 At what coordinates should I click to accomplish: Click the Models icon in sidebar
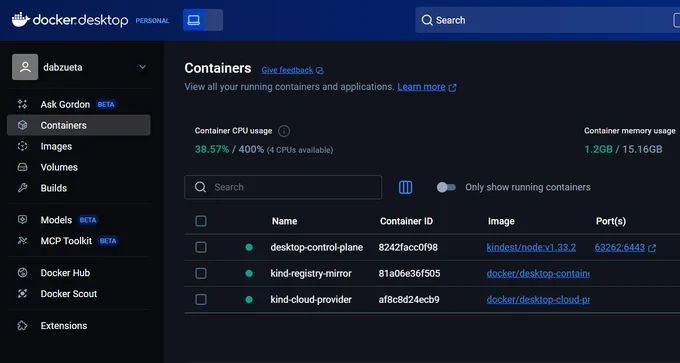[23, 220]
